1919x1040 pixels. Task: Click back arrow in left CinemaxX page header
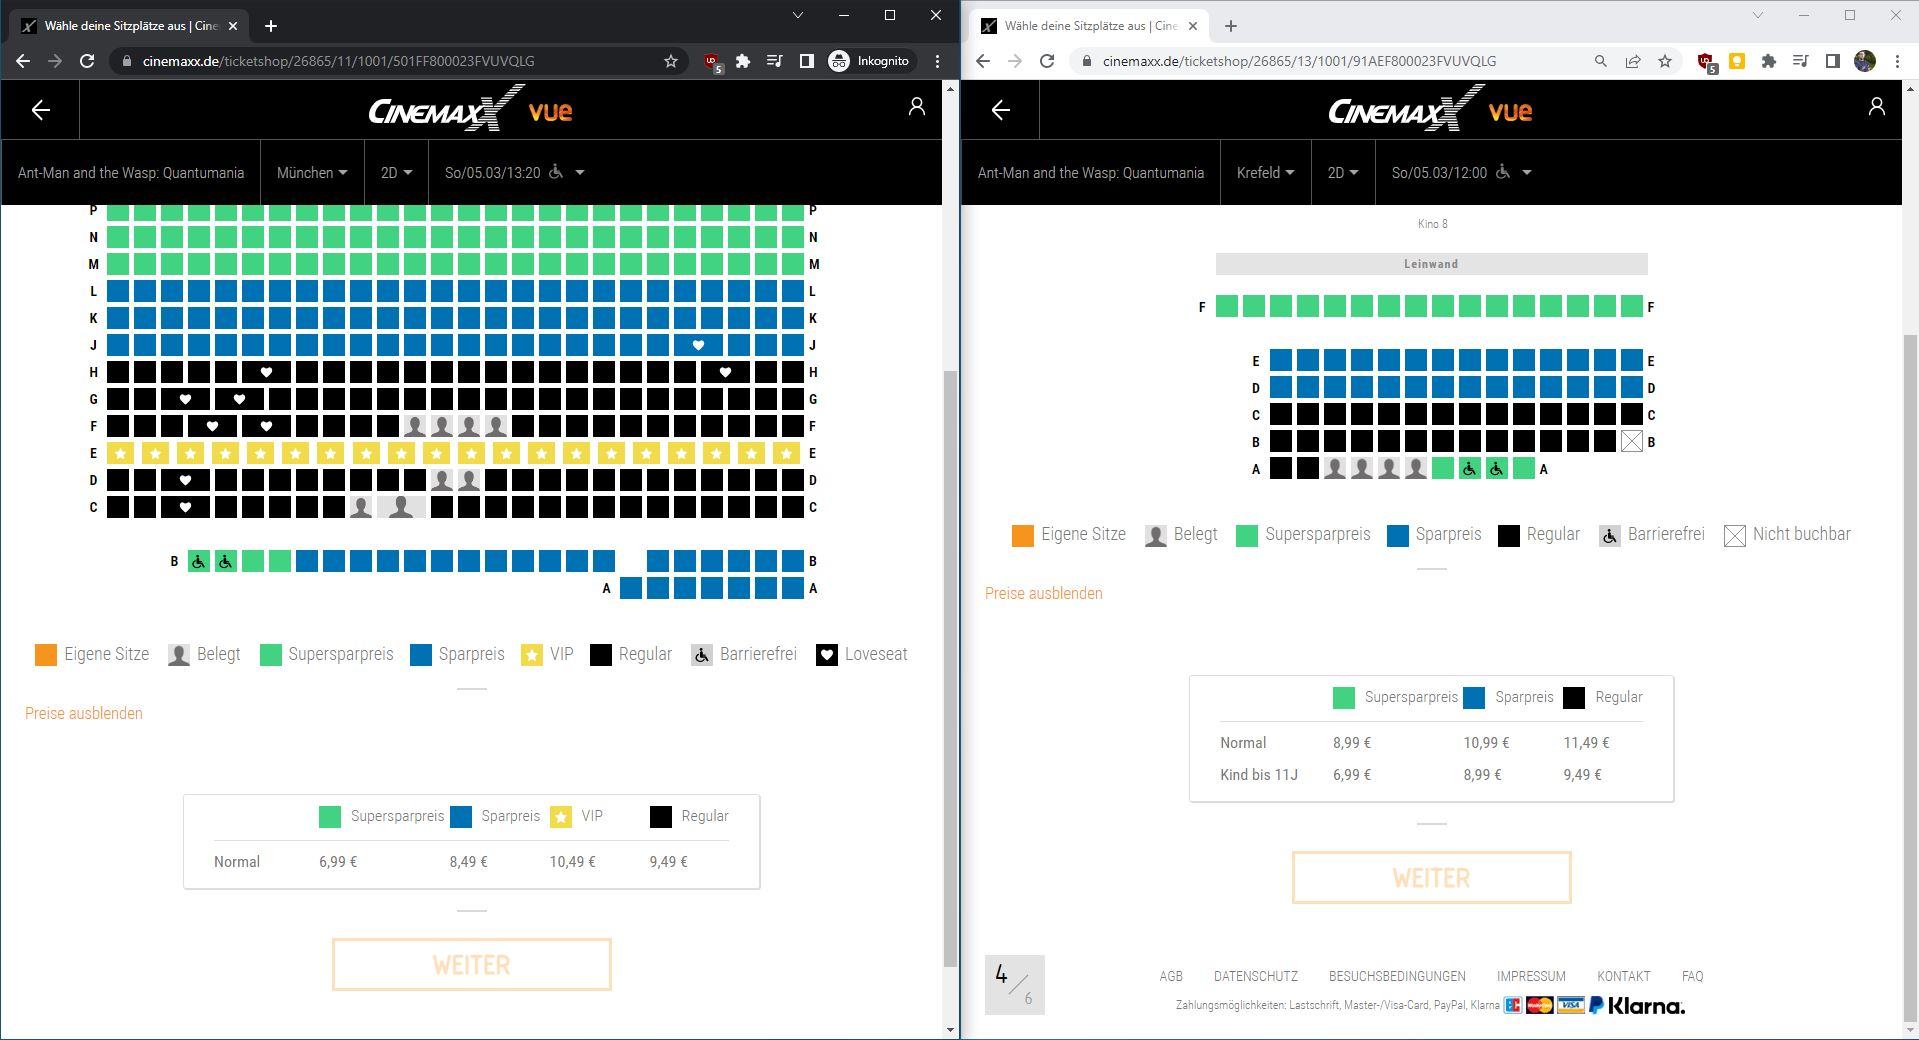tap(41, 110)
